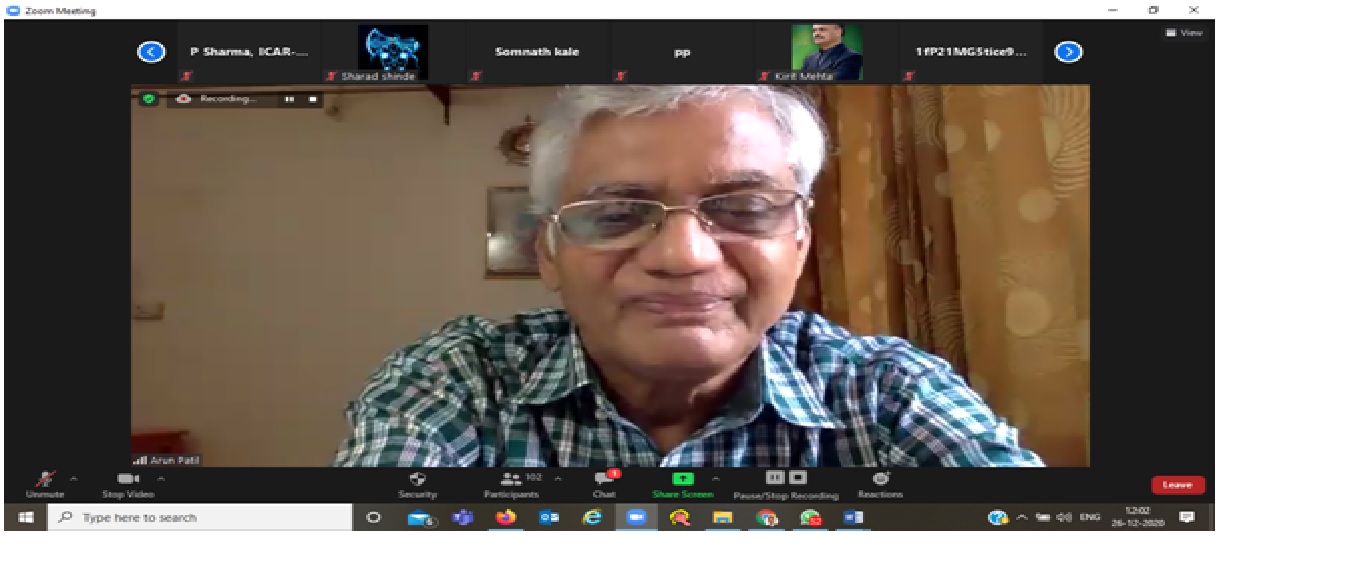Click the green Share Screen button
This screenshot has width=1359, height=562.
point(683,484)
